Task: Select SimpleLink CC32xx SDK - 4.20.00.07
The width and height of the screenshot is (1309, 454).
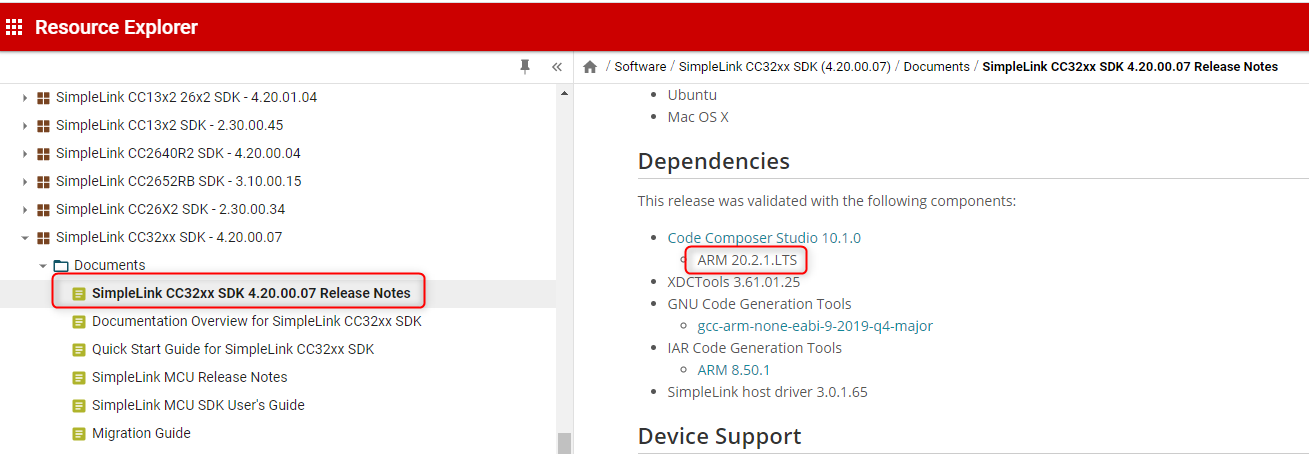Action: click(x=169, y=238)
